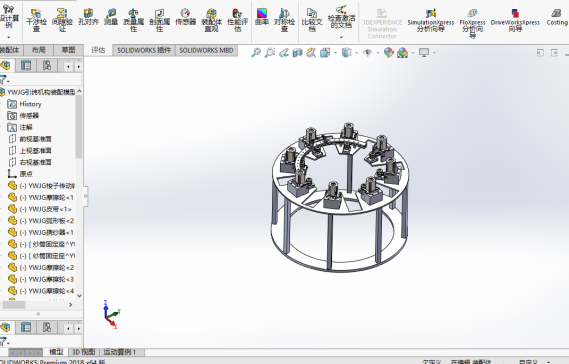The image size is (569, 364).
Task: Click the feature tree horizontal scrollbar
Action: pyautogui.click(x=14, y=305)
